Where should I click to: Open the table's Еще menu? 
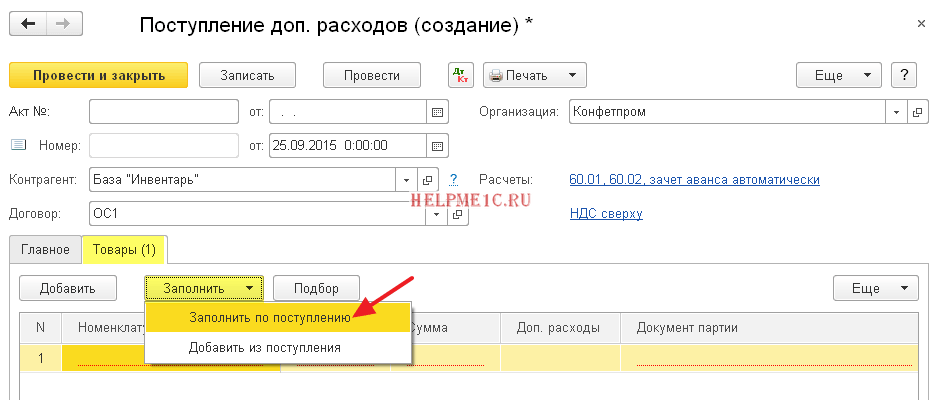(876, 288)
